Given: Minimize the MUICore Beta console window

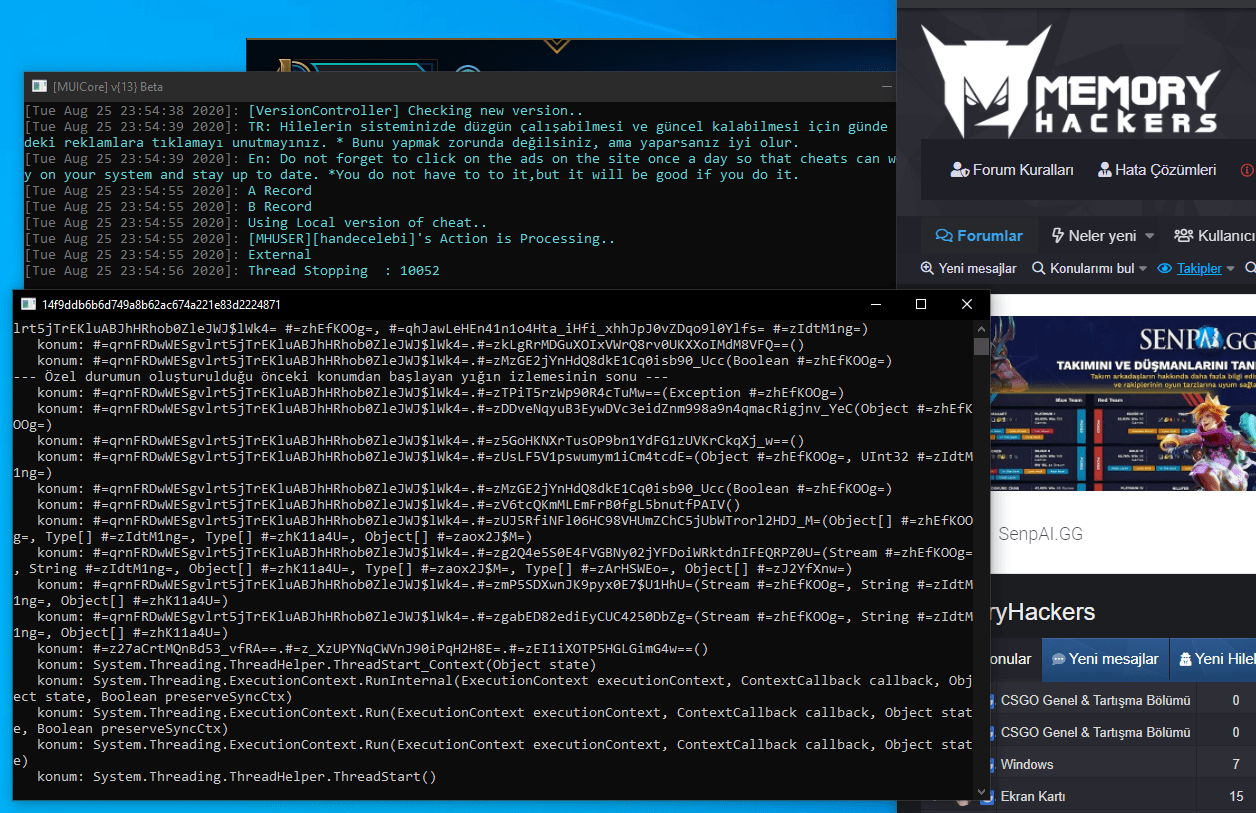Looking at the screenshot, I should point(886,86).
